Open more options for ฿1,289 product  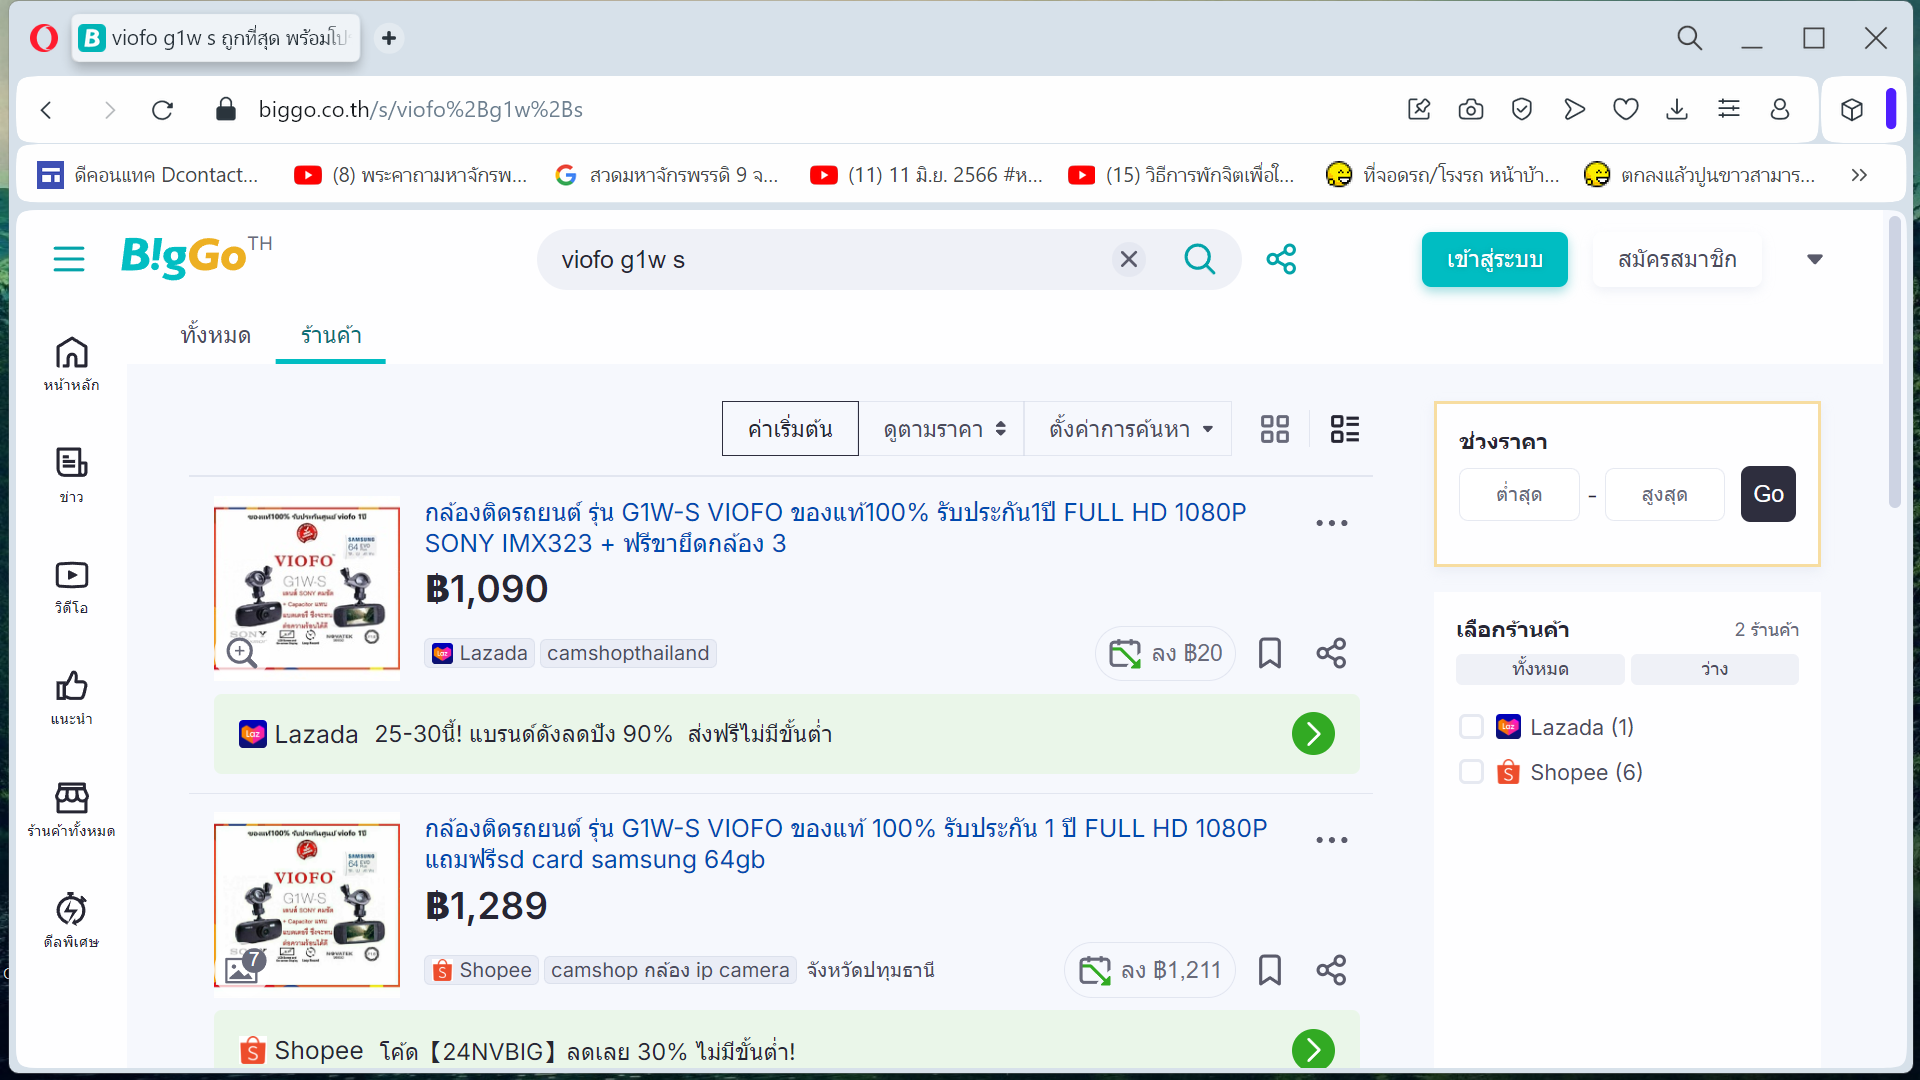click(1331, 840)
